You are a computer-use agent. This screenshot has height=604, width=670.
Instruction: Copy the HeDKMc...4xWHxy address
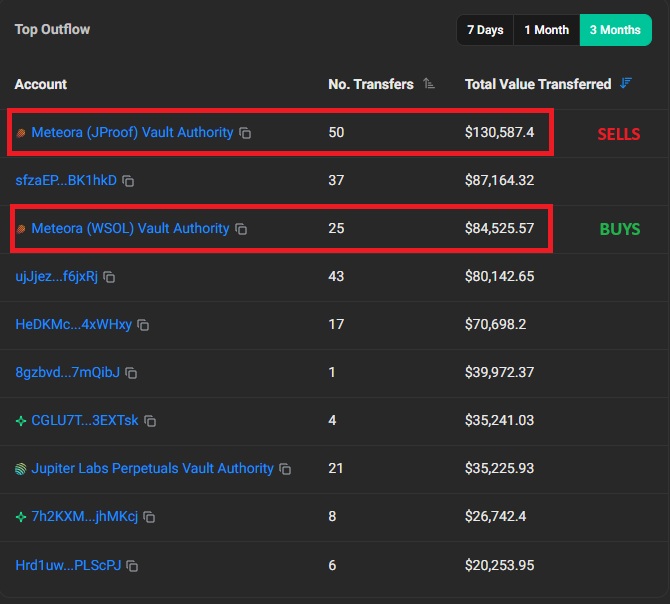(x=143, y=325)
